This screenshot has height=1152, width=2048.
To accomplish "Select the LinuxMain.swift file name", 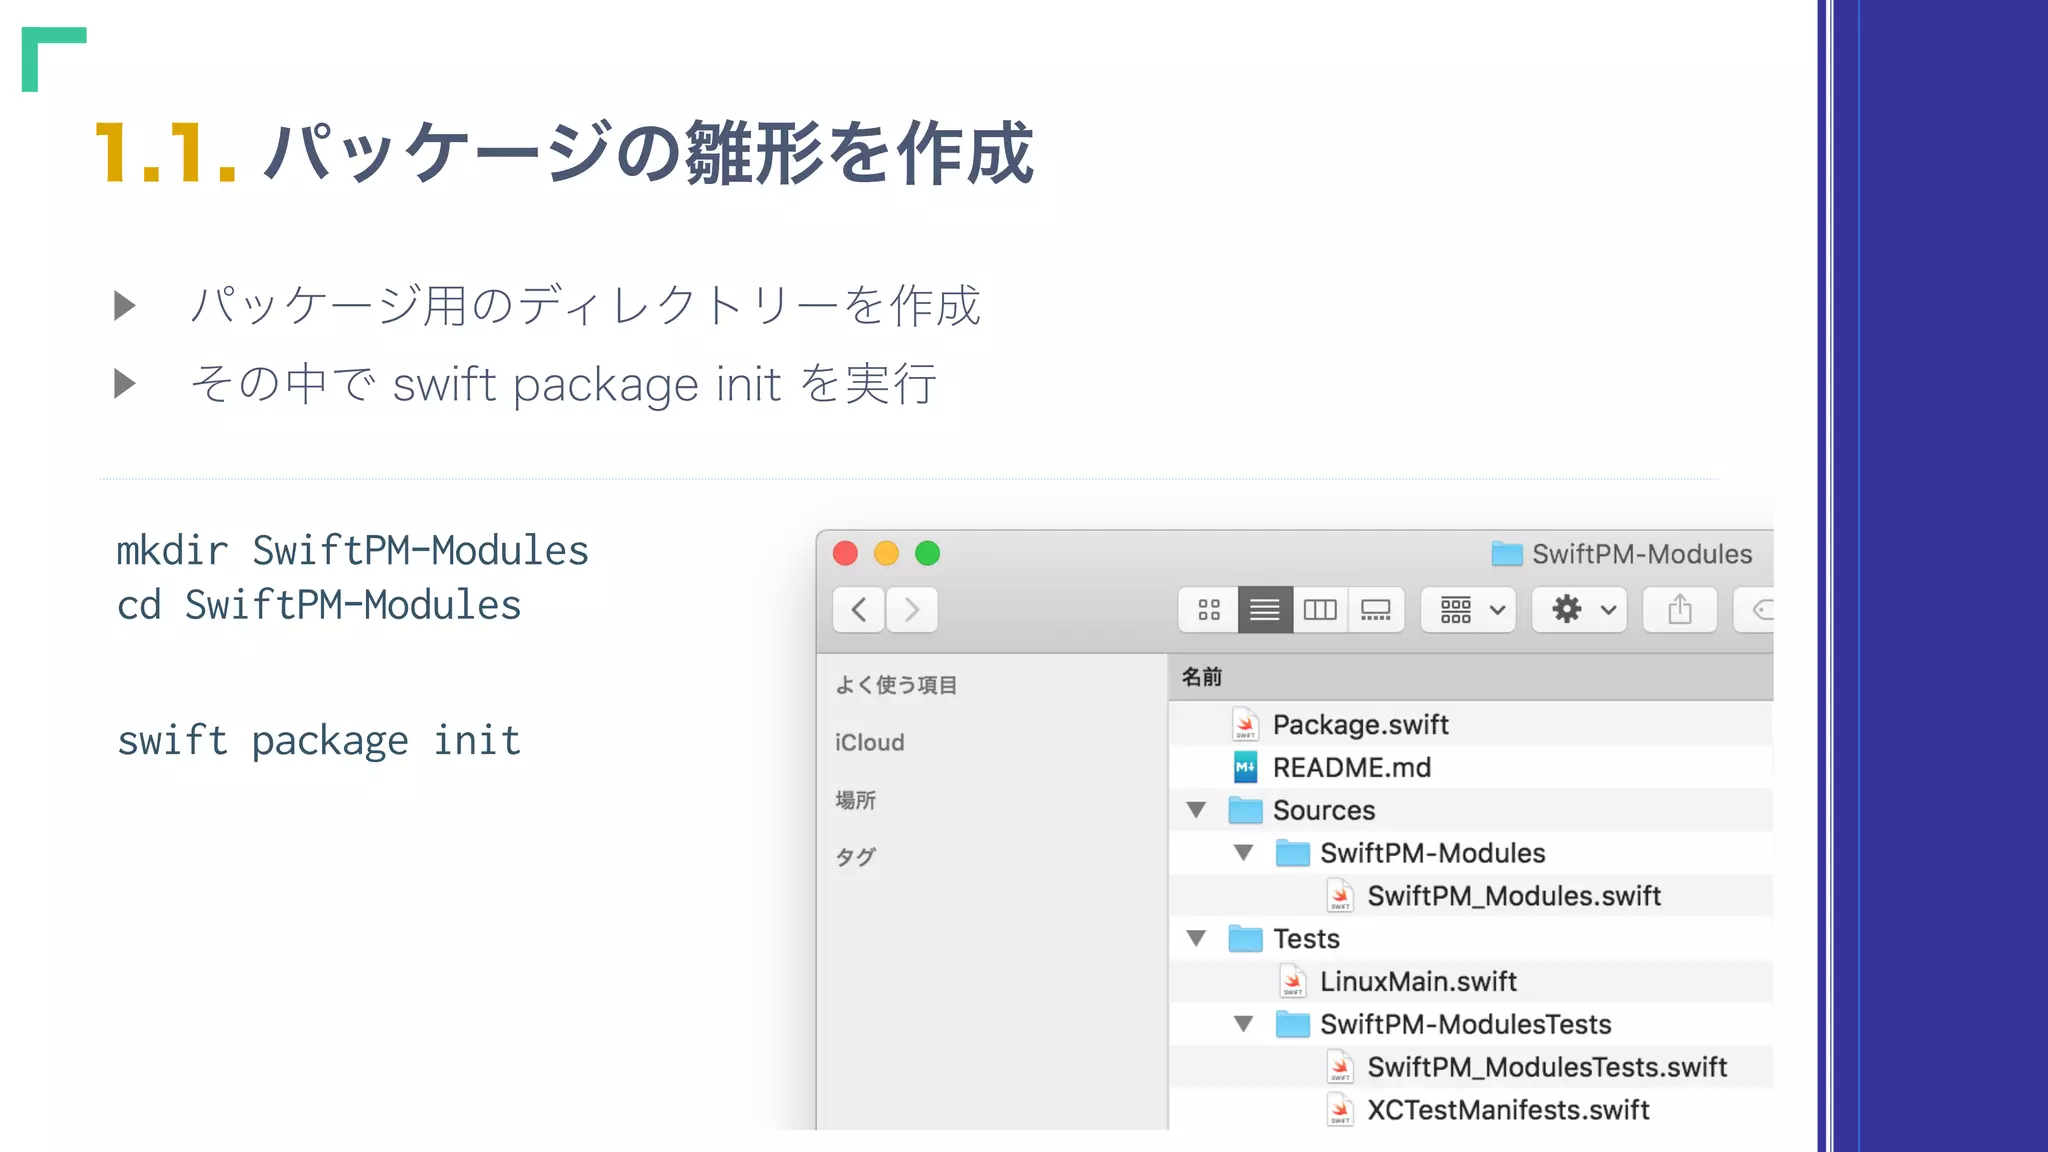I will click(1418, 982).
